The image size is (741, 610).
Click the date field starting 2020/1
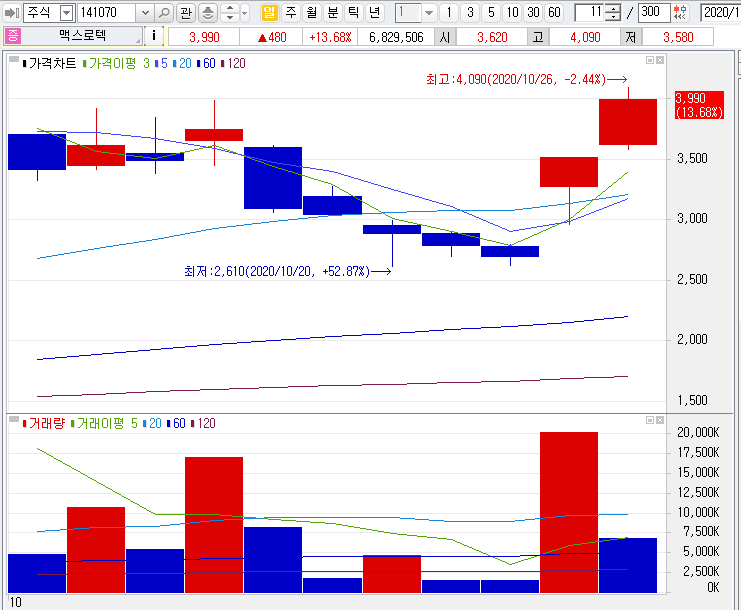(721, 13)
